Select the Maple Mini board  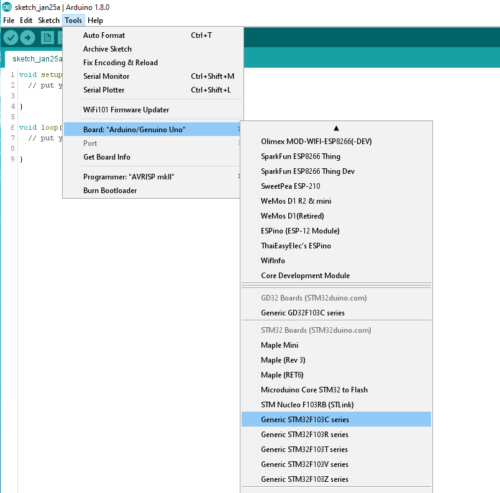(x=336, y=345)
